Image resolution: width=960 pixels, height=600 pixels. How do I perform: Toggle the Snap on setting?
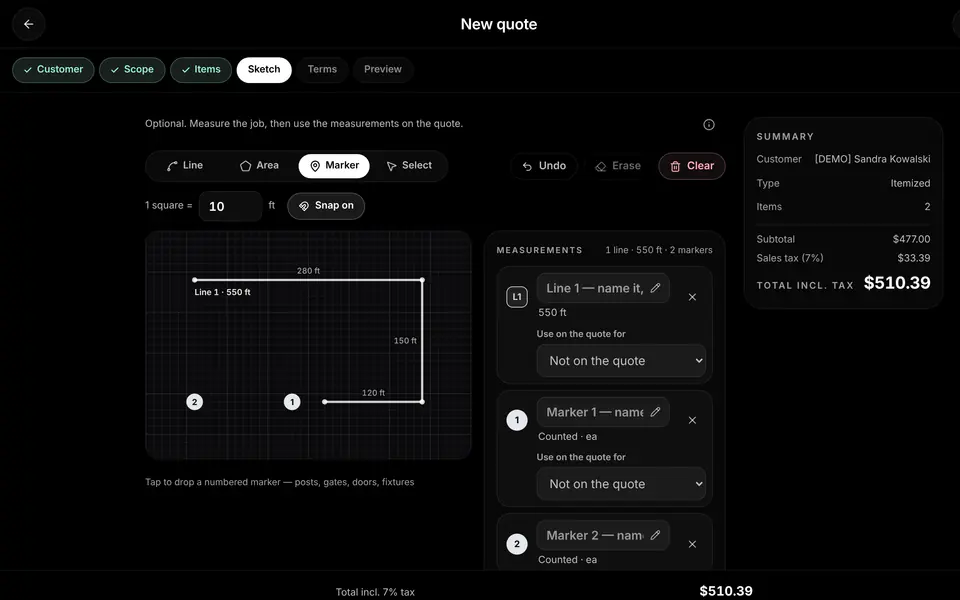coord(326,206)
